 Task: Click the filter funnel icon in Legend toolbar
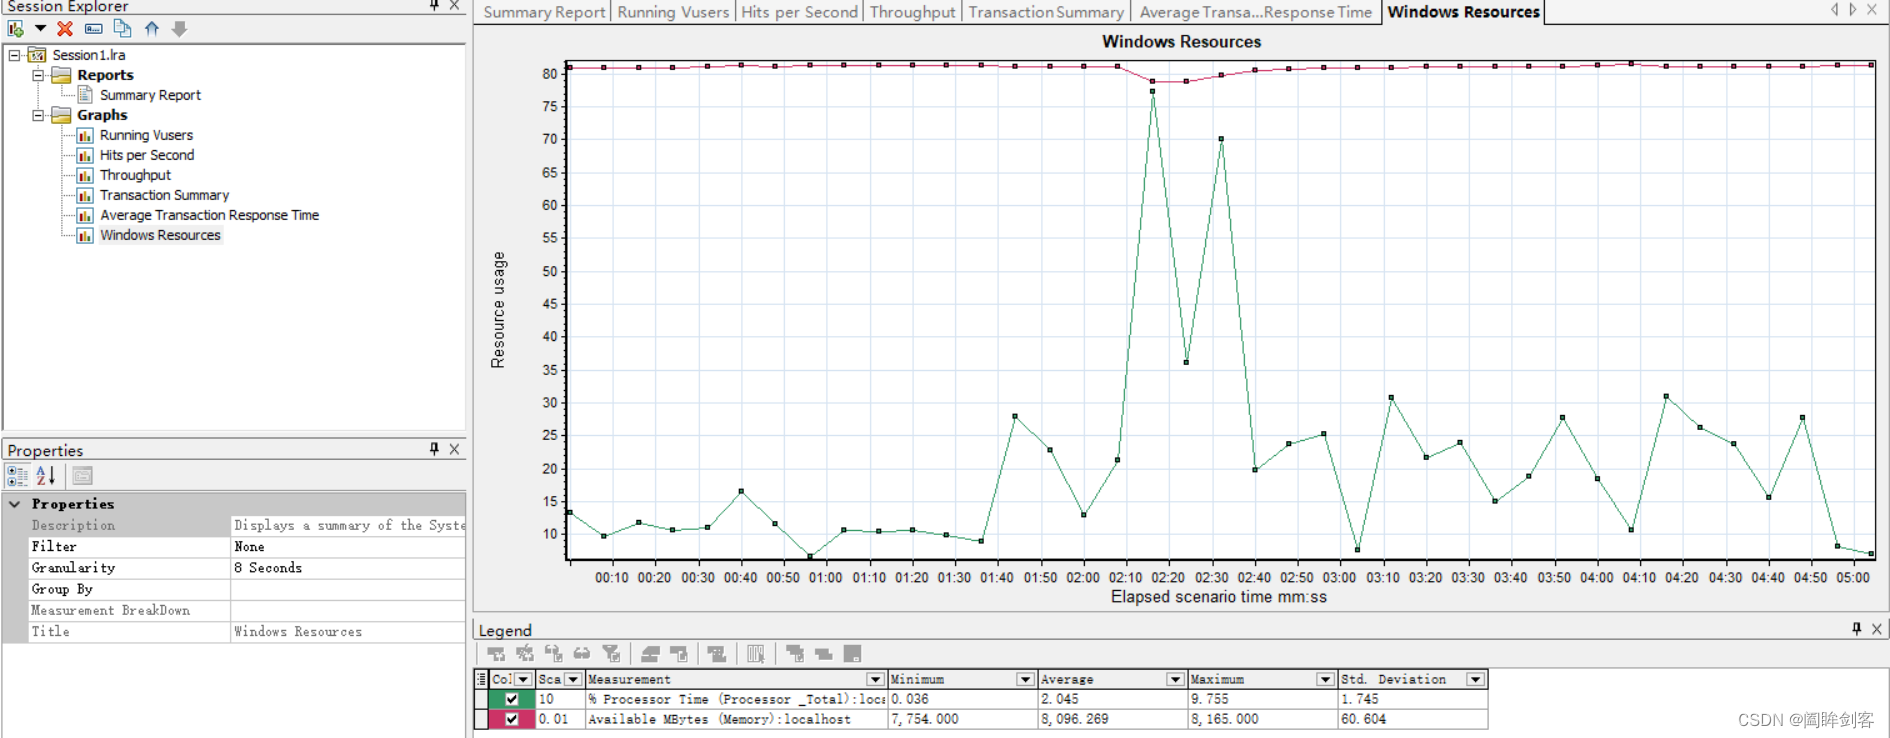point(611,654)
